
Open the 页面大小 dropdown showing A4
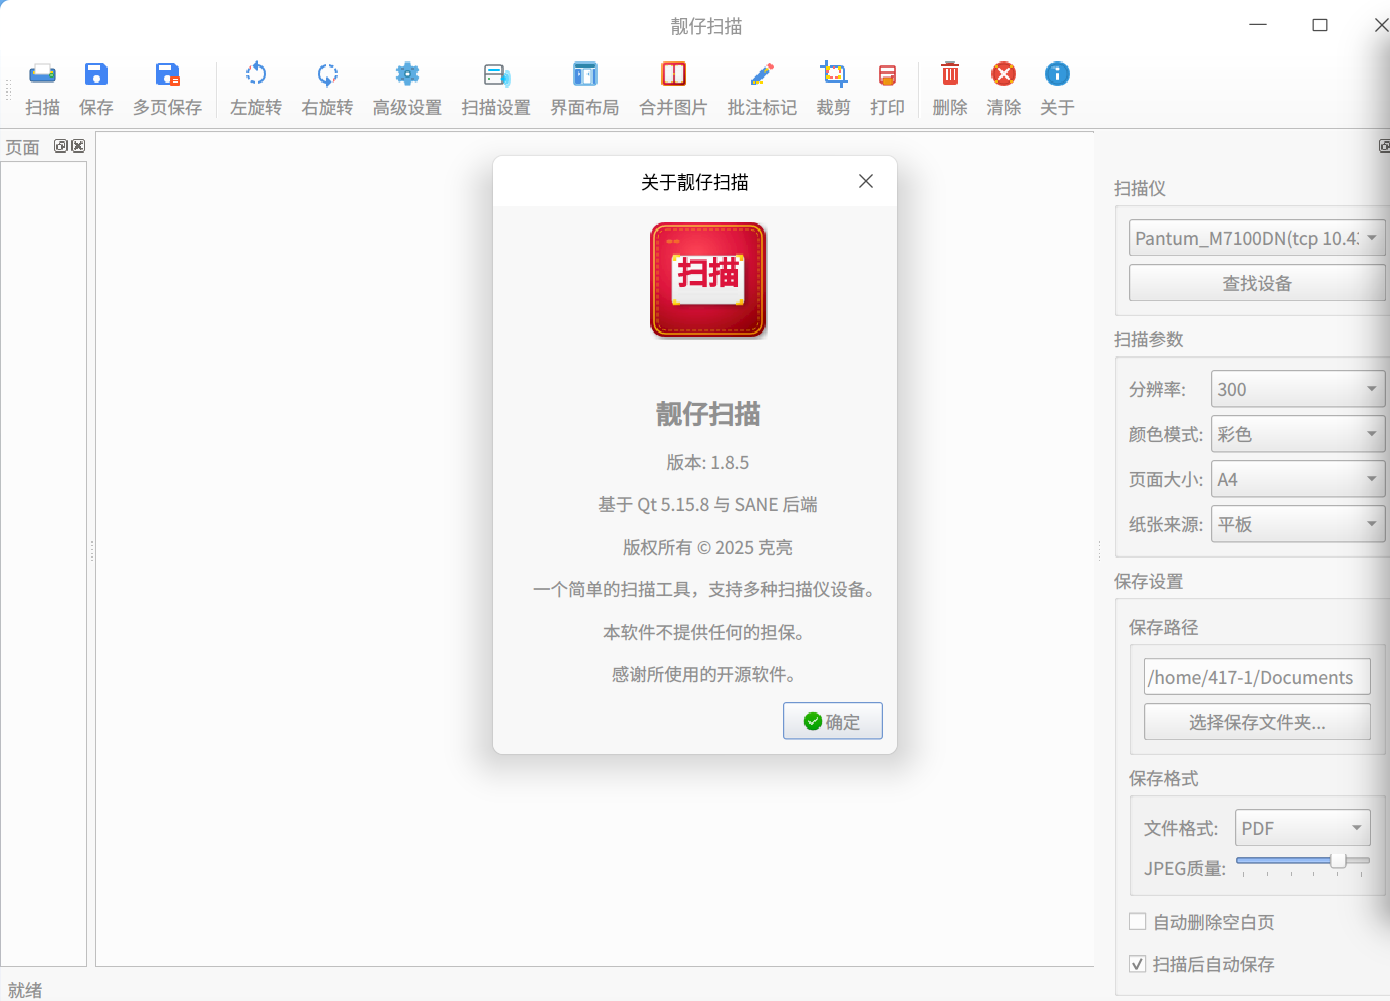tap(1298, 479)
